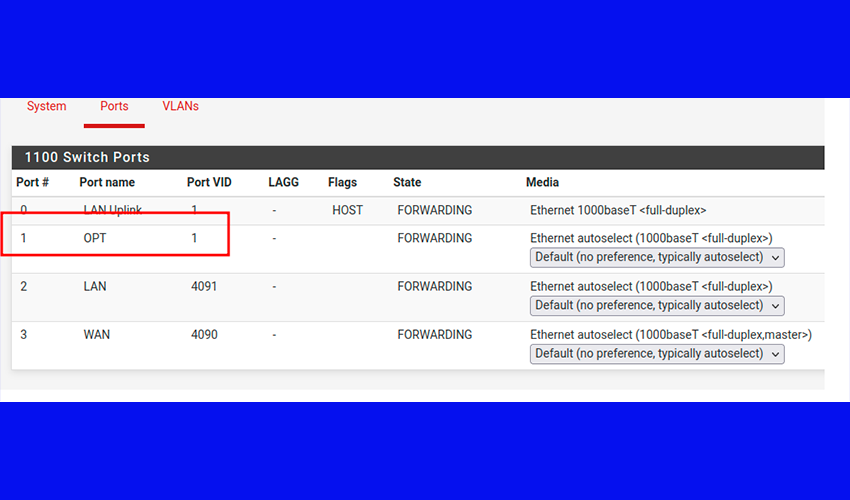This screenshot has width=850, height=500.
Task: Click the Port VID column header
Action: tap(209, 182)
